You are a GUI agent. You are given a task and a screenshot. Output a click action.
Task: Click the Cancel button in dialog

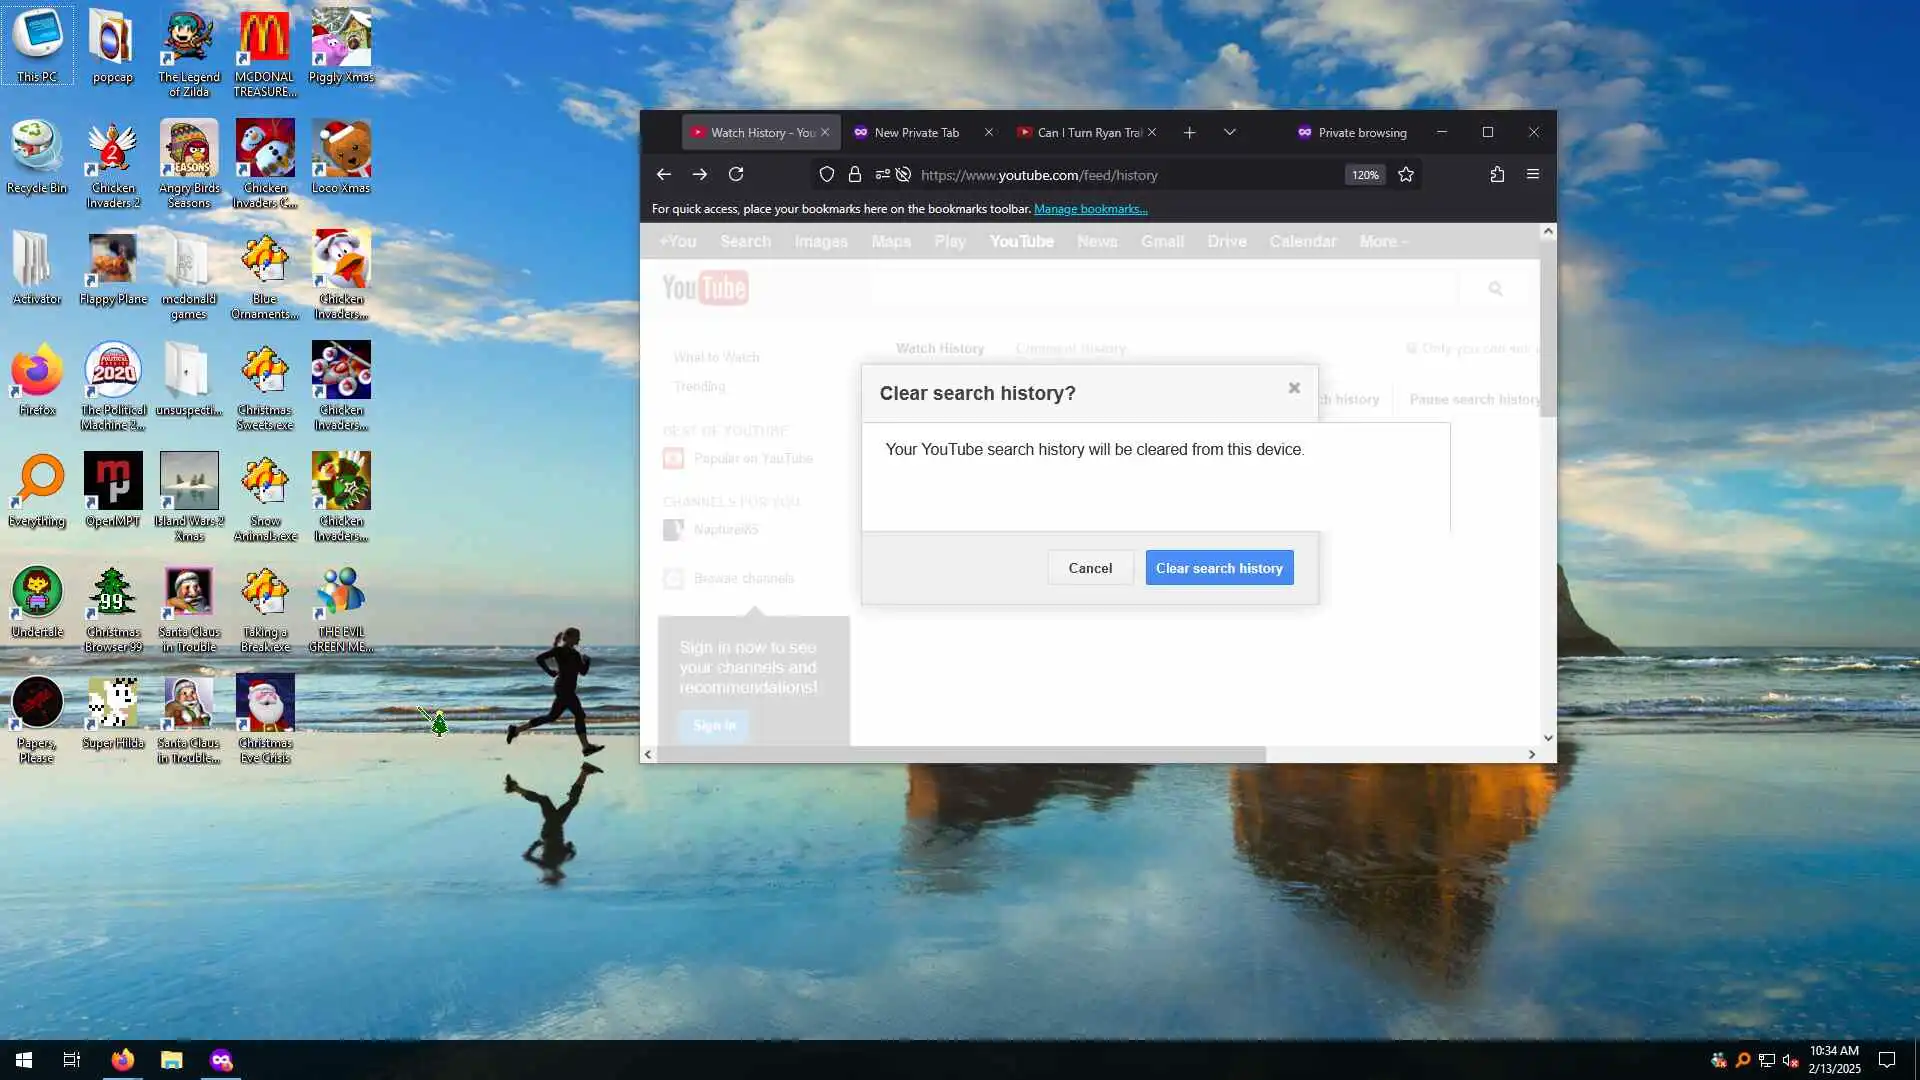[1090, 568]
